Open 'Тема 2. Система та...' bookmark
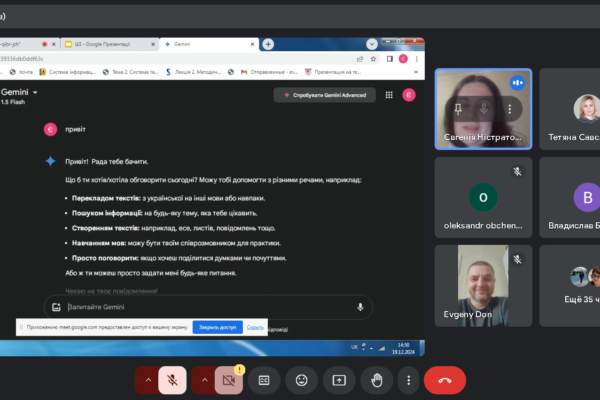Image resolution: width=600 pixels, height=400 pixels. coord(130,72)
